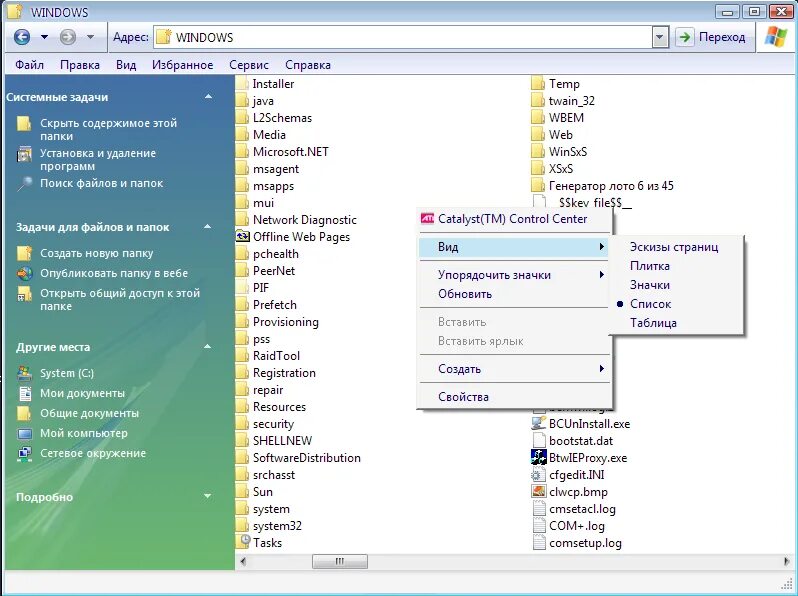Image resolution: width=798 pixels, height=596 pixels.
Task: Click the 'Мои документы' link
Action: click(x=82, y=393)
